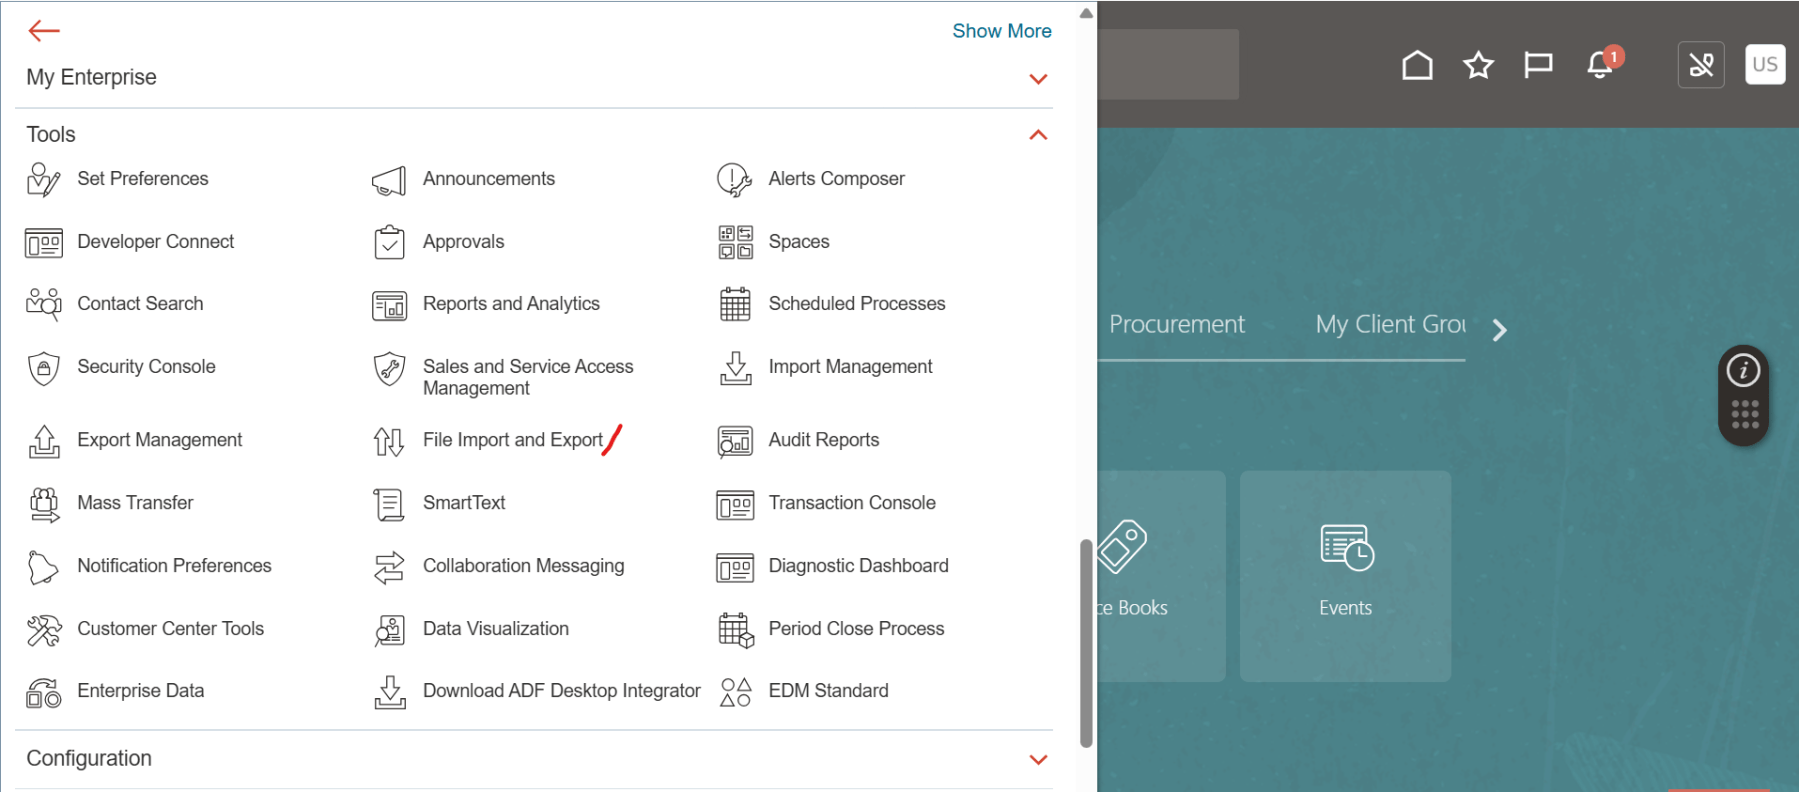Click the Watchlist flag icon
The image size is (1799, 792).
(x=1538, y=66)
